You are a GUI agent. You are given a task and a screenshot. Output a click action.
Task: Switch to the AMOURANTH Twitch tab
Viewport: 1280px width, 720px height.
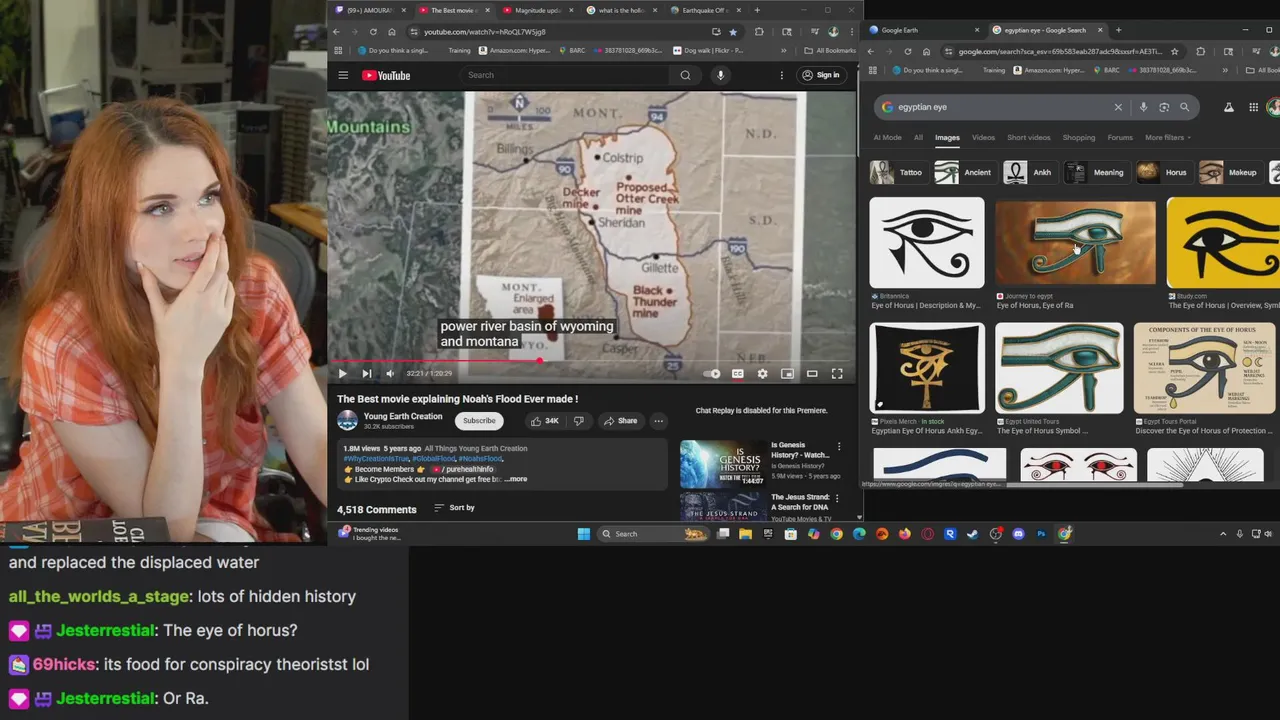click(x=368, y=10)
